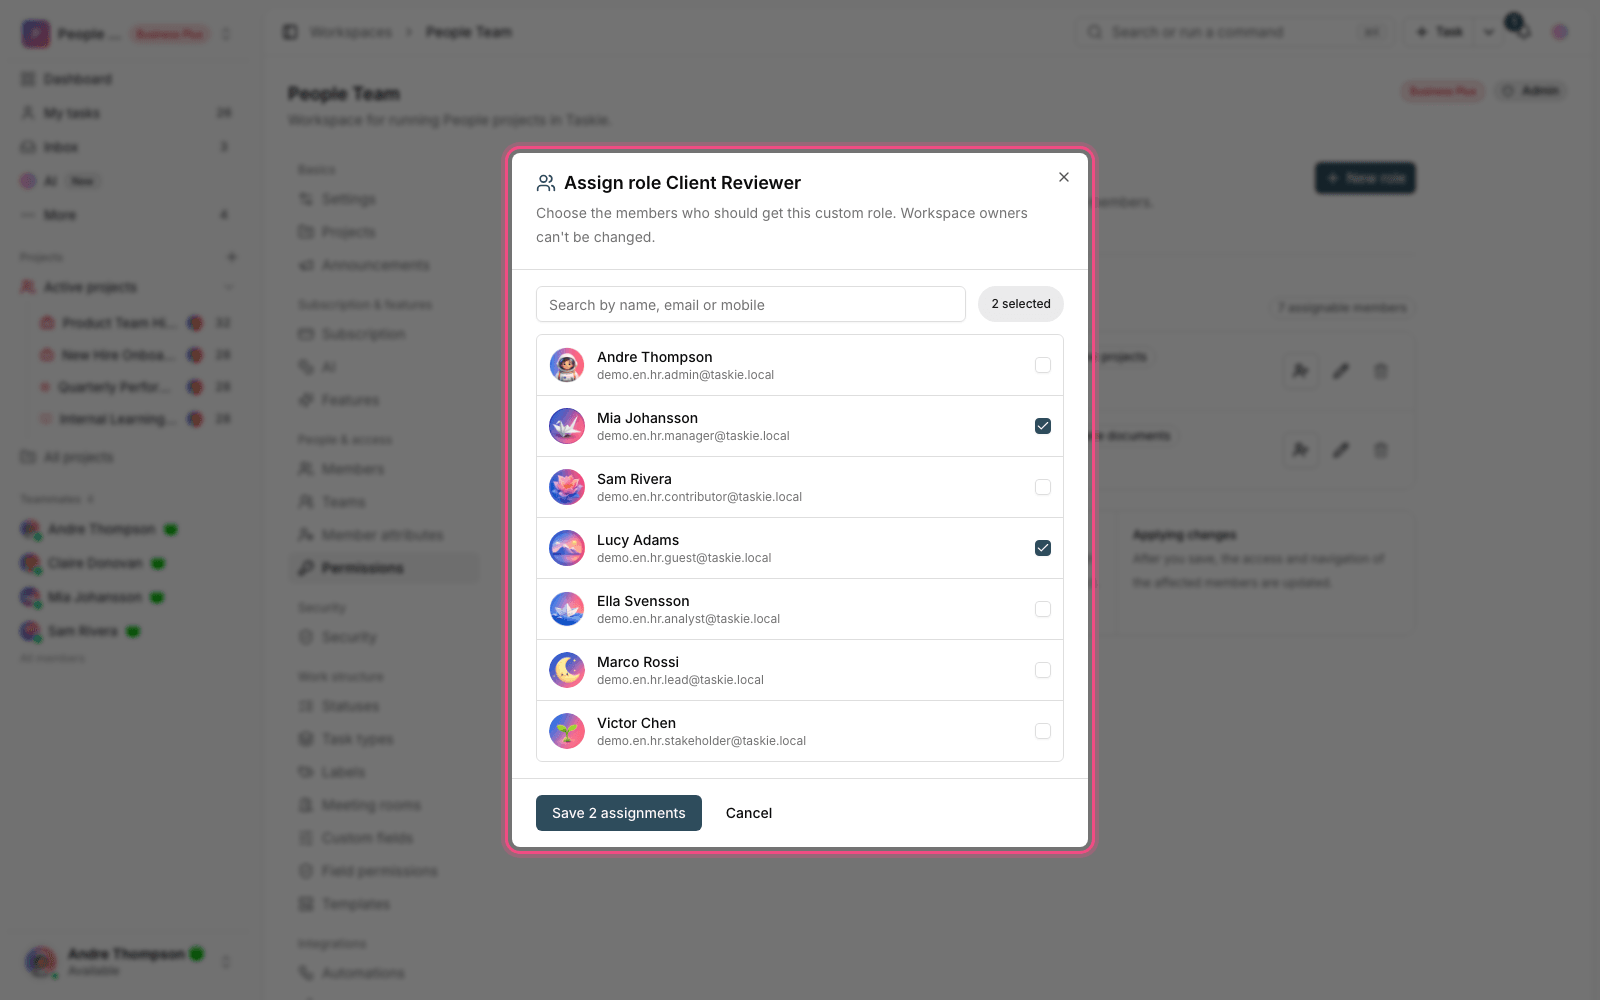1600x1000 pixels.
Task: Click the name Mia Johansson in the dialog list
Action: pyautogui.click(x=647, y=418)
